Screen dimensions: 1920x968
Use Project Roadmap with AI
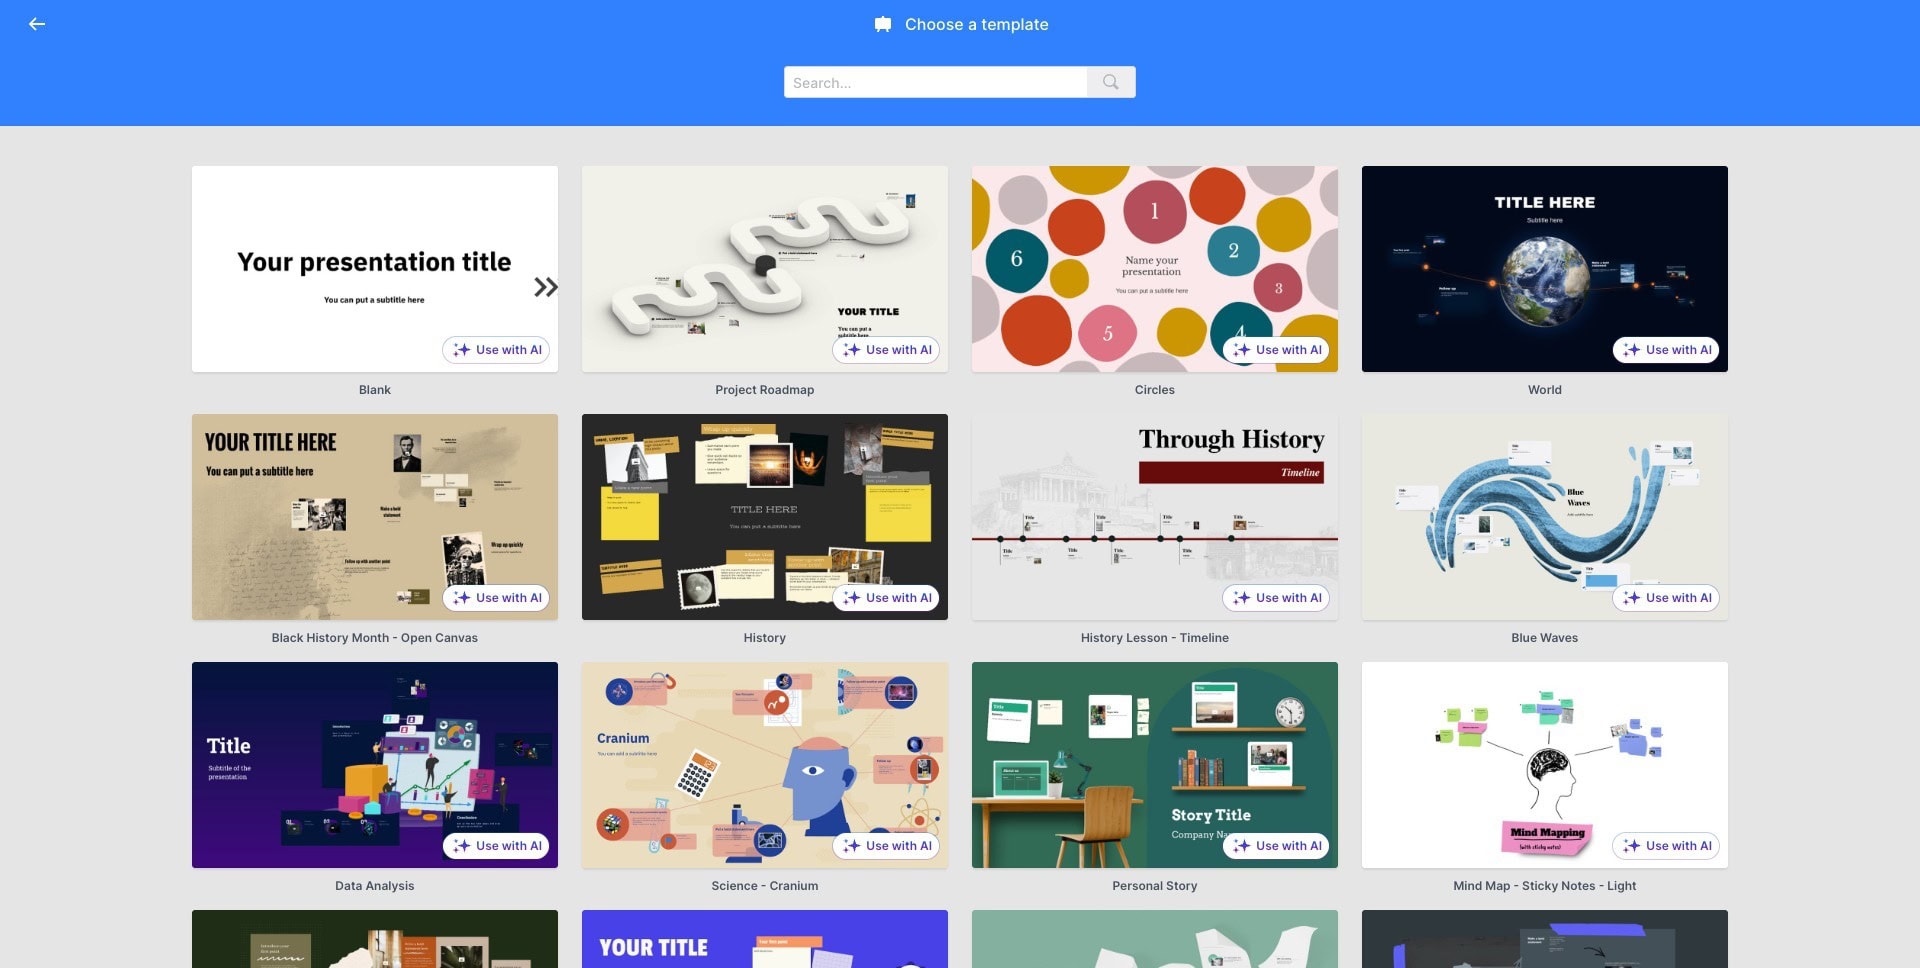(886, 350)
